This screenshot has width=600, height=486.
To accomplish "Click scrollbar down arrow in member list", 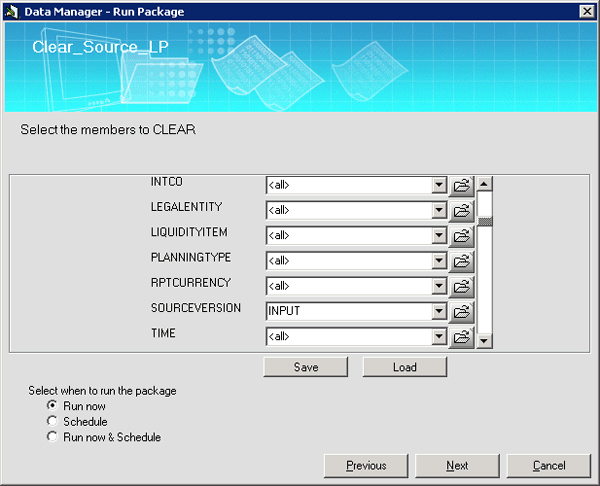I will coord(485,340).
